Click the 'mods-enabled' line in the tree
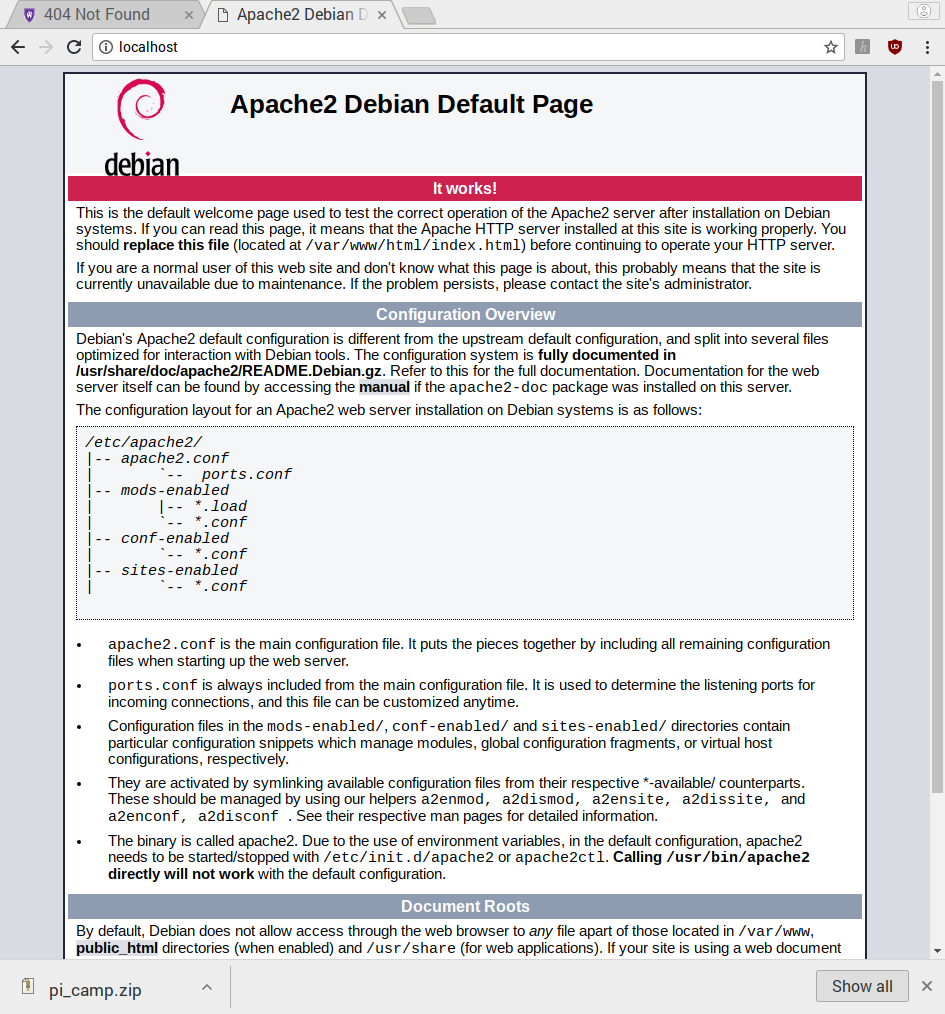Screen dimensions: 945x1014 click(175, 490)
